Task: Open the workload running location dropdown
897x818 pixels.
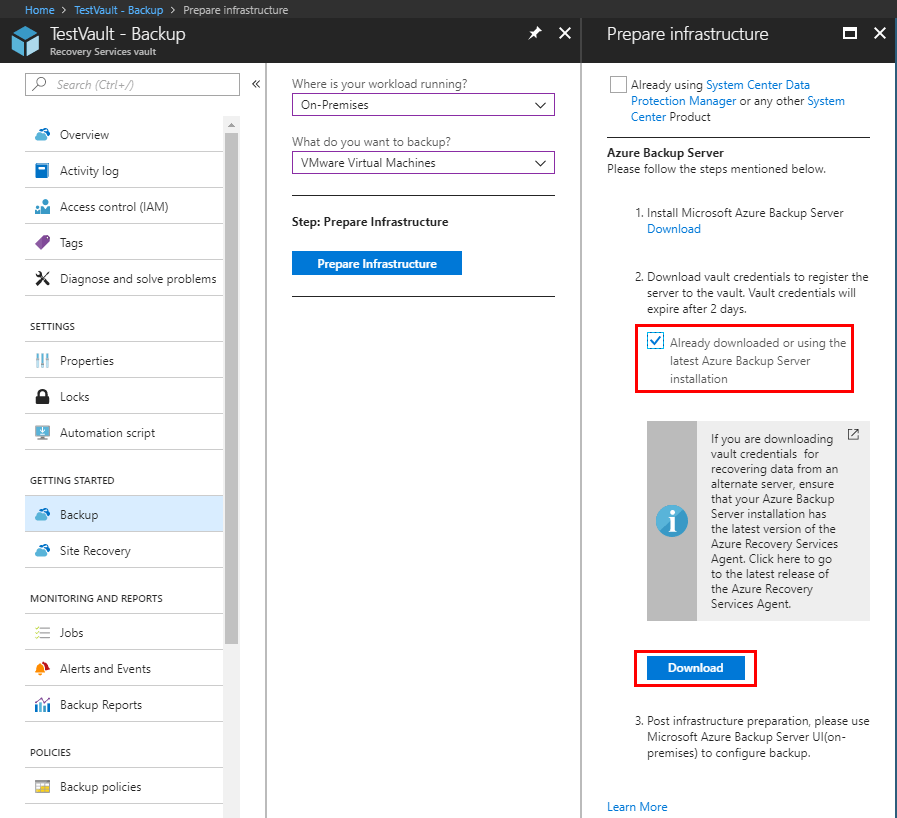Action: tap(423, 105)
